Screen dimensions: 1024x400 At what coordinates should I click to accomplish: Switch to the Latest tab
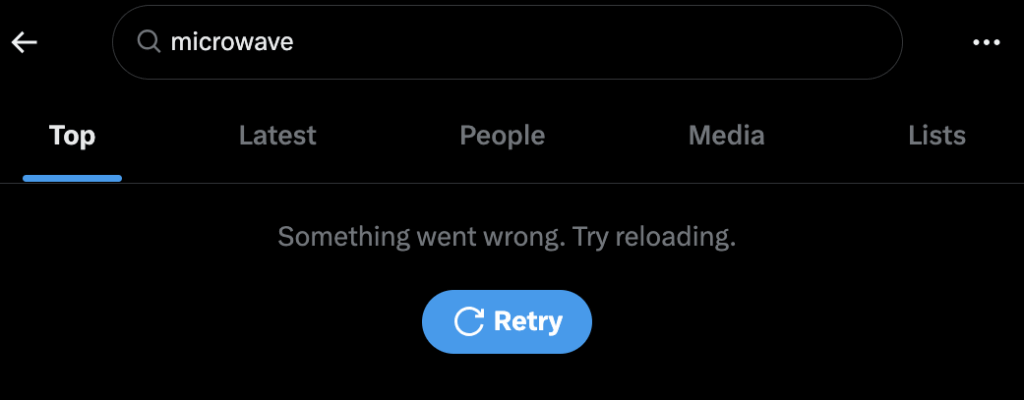click(278, 135)
